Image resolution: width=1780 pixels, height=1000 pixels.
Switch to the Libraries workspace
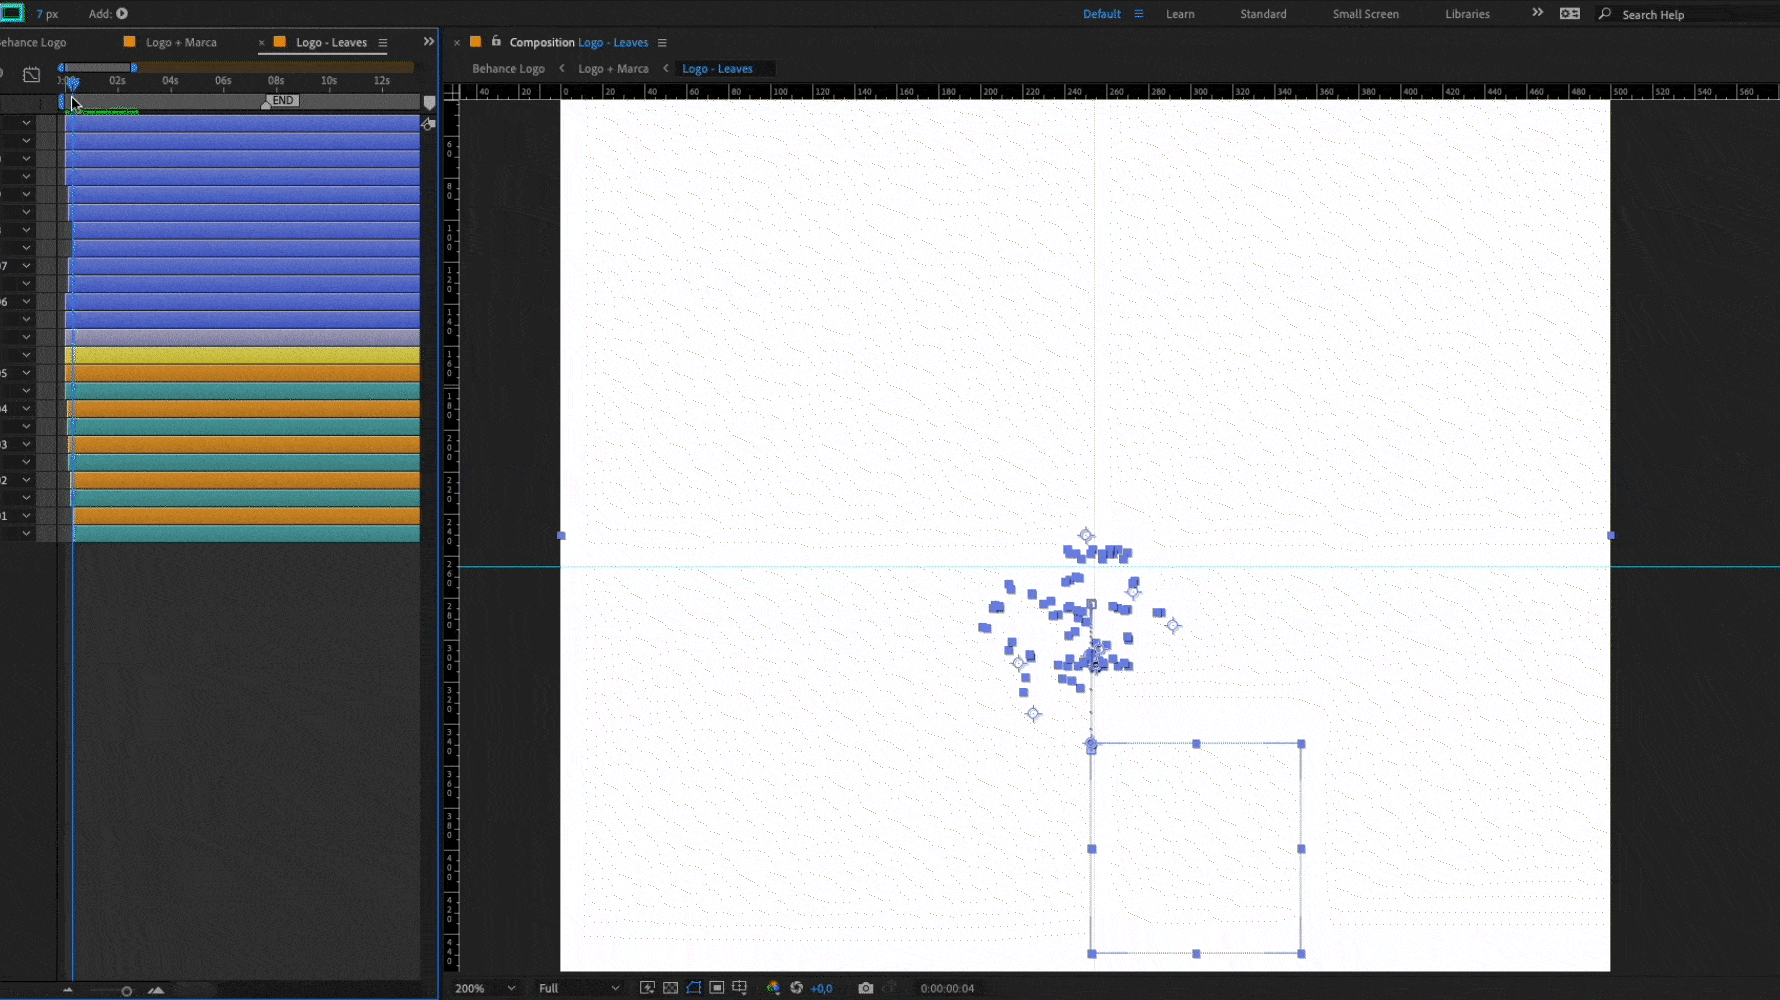(1467, 14)
